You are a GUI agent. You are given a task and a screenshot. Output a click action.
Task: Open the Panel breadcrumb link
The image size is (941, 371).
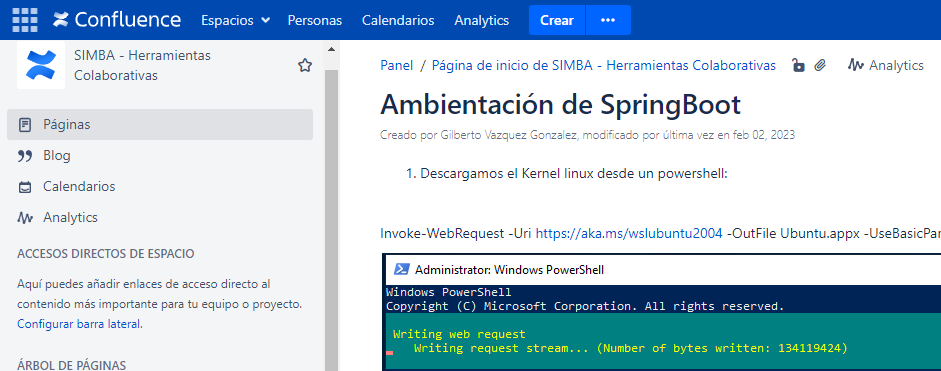click(397, 65)
